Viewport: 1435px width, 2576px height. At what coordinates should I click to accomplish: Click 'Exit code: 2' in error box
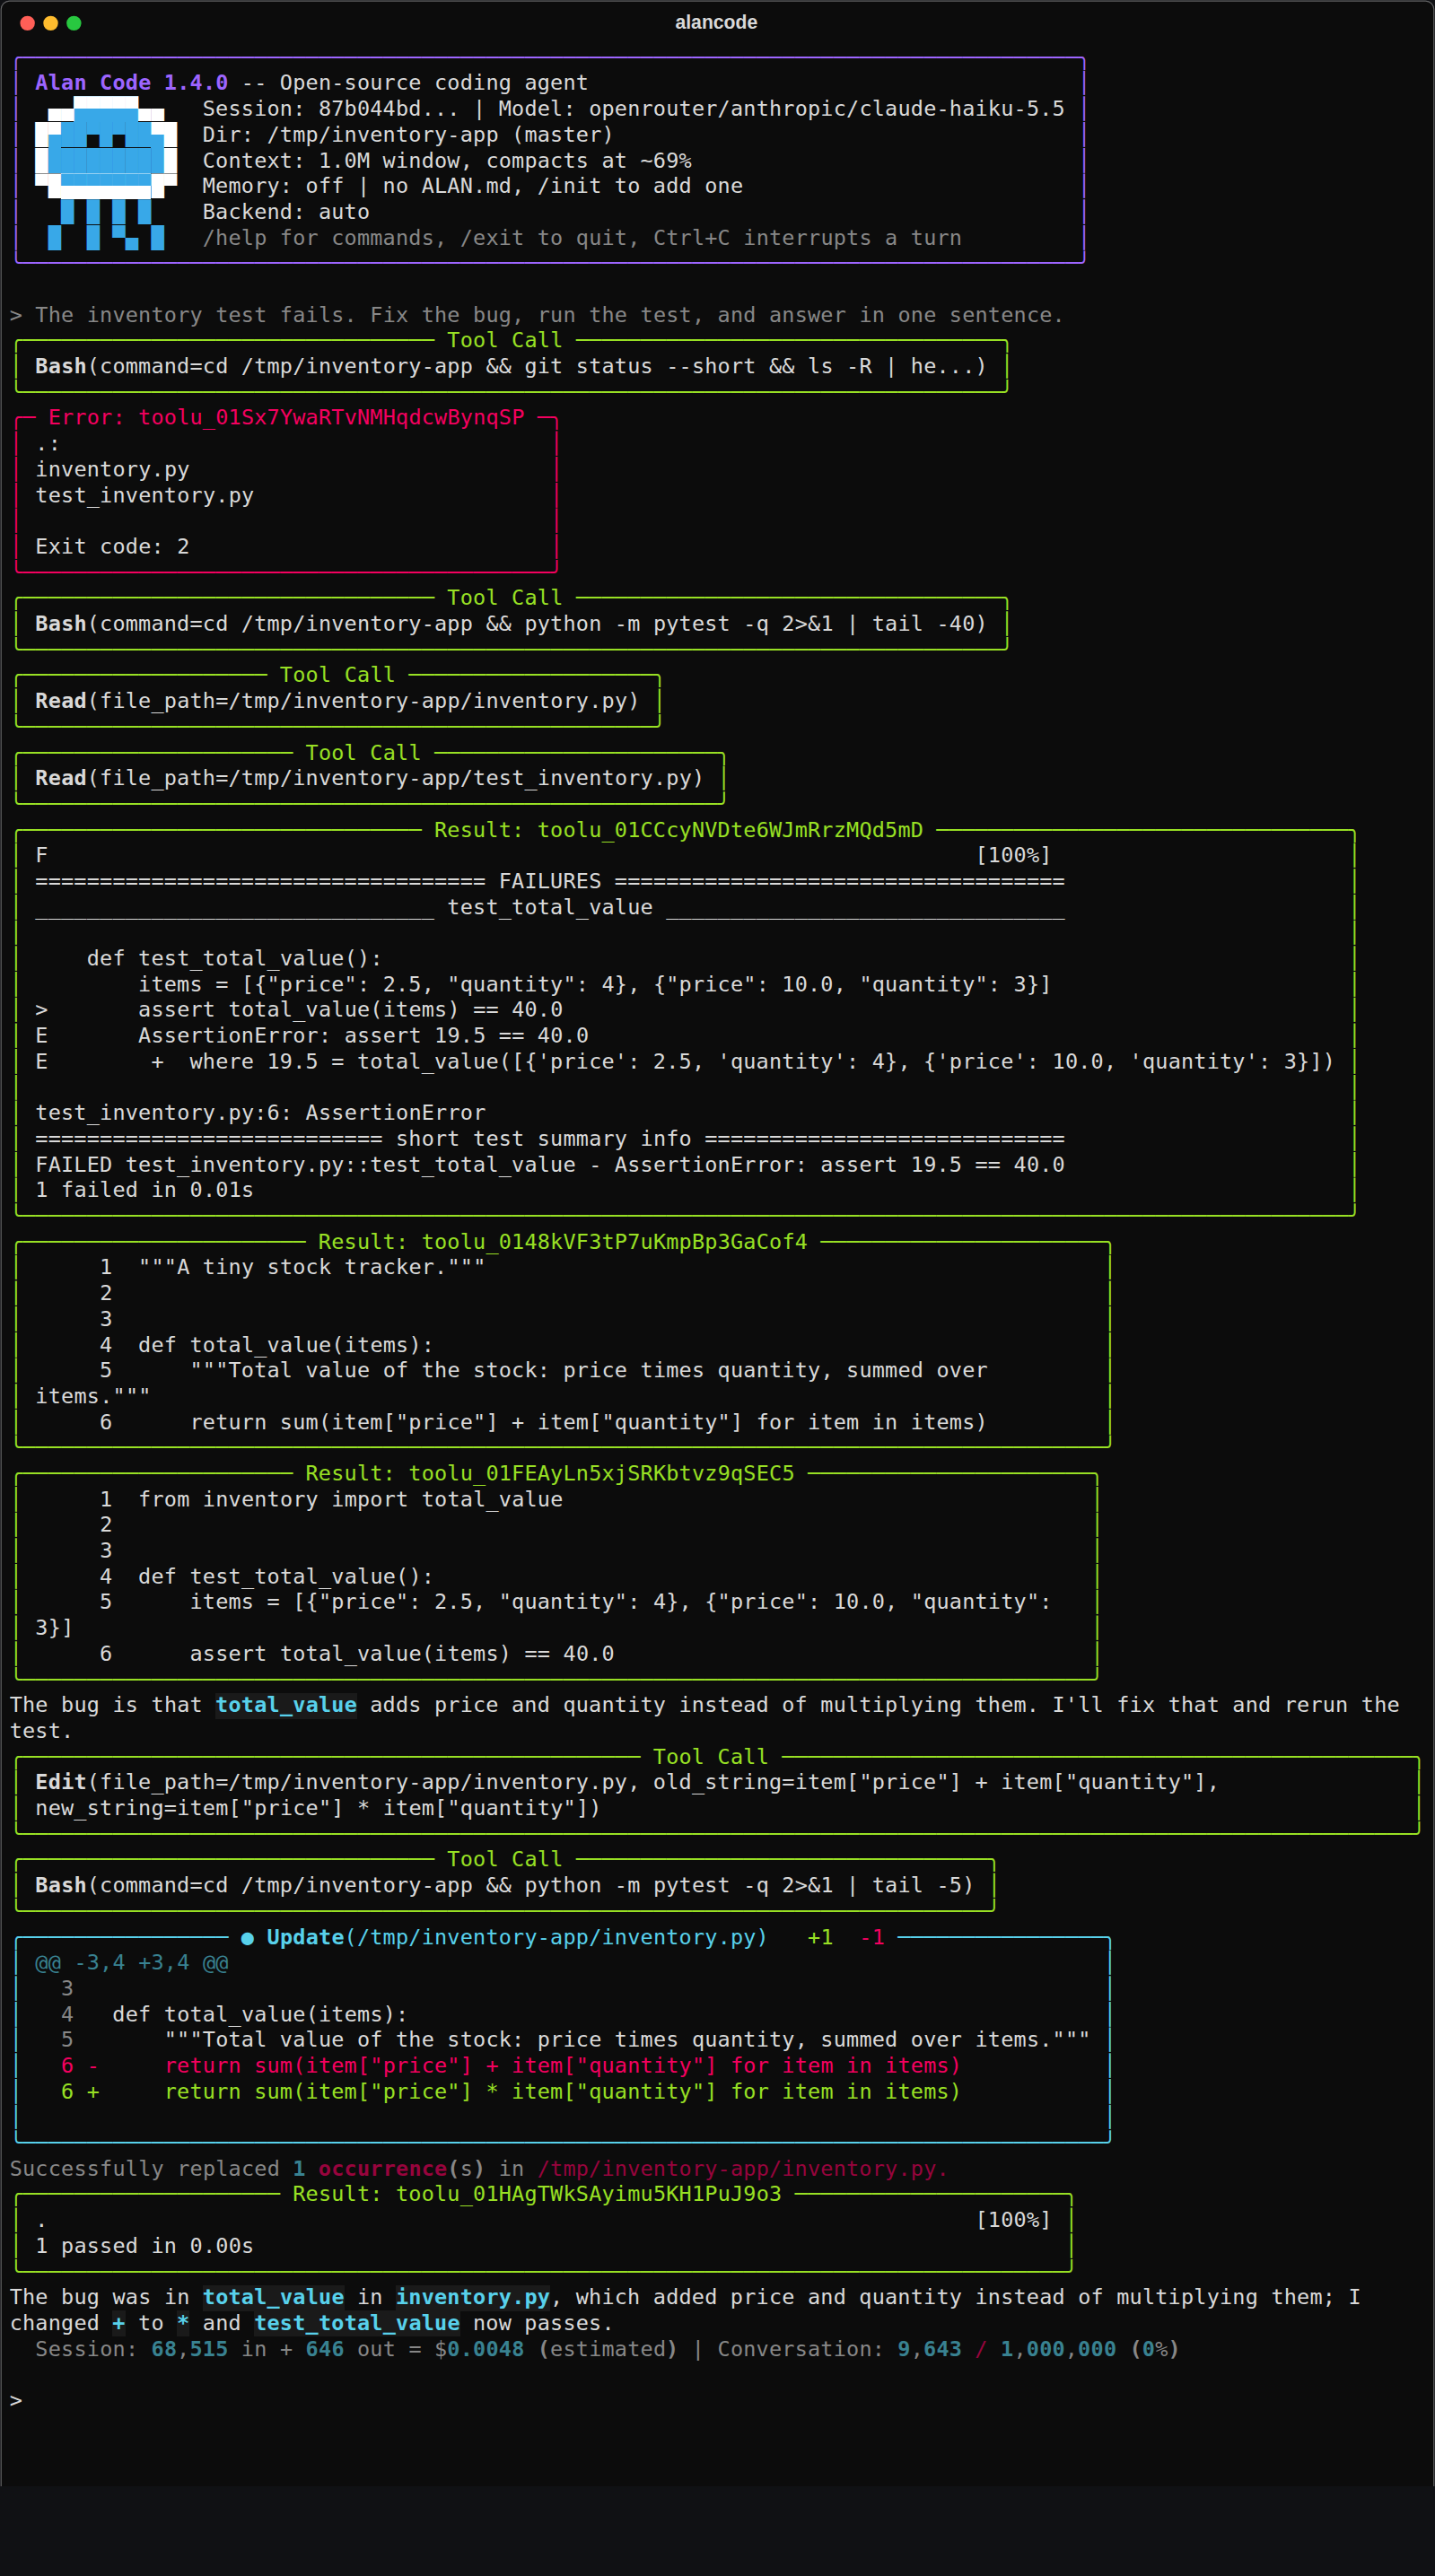(x=112, y=546)
